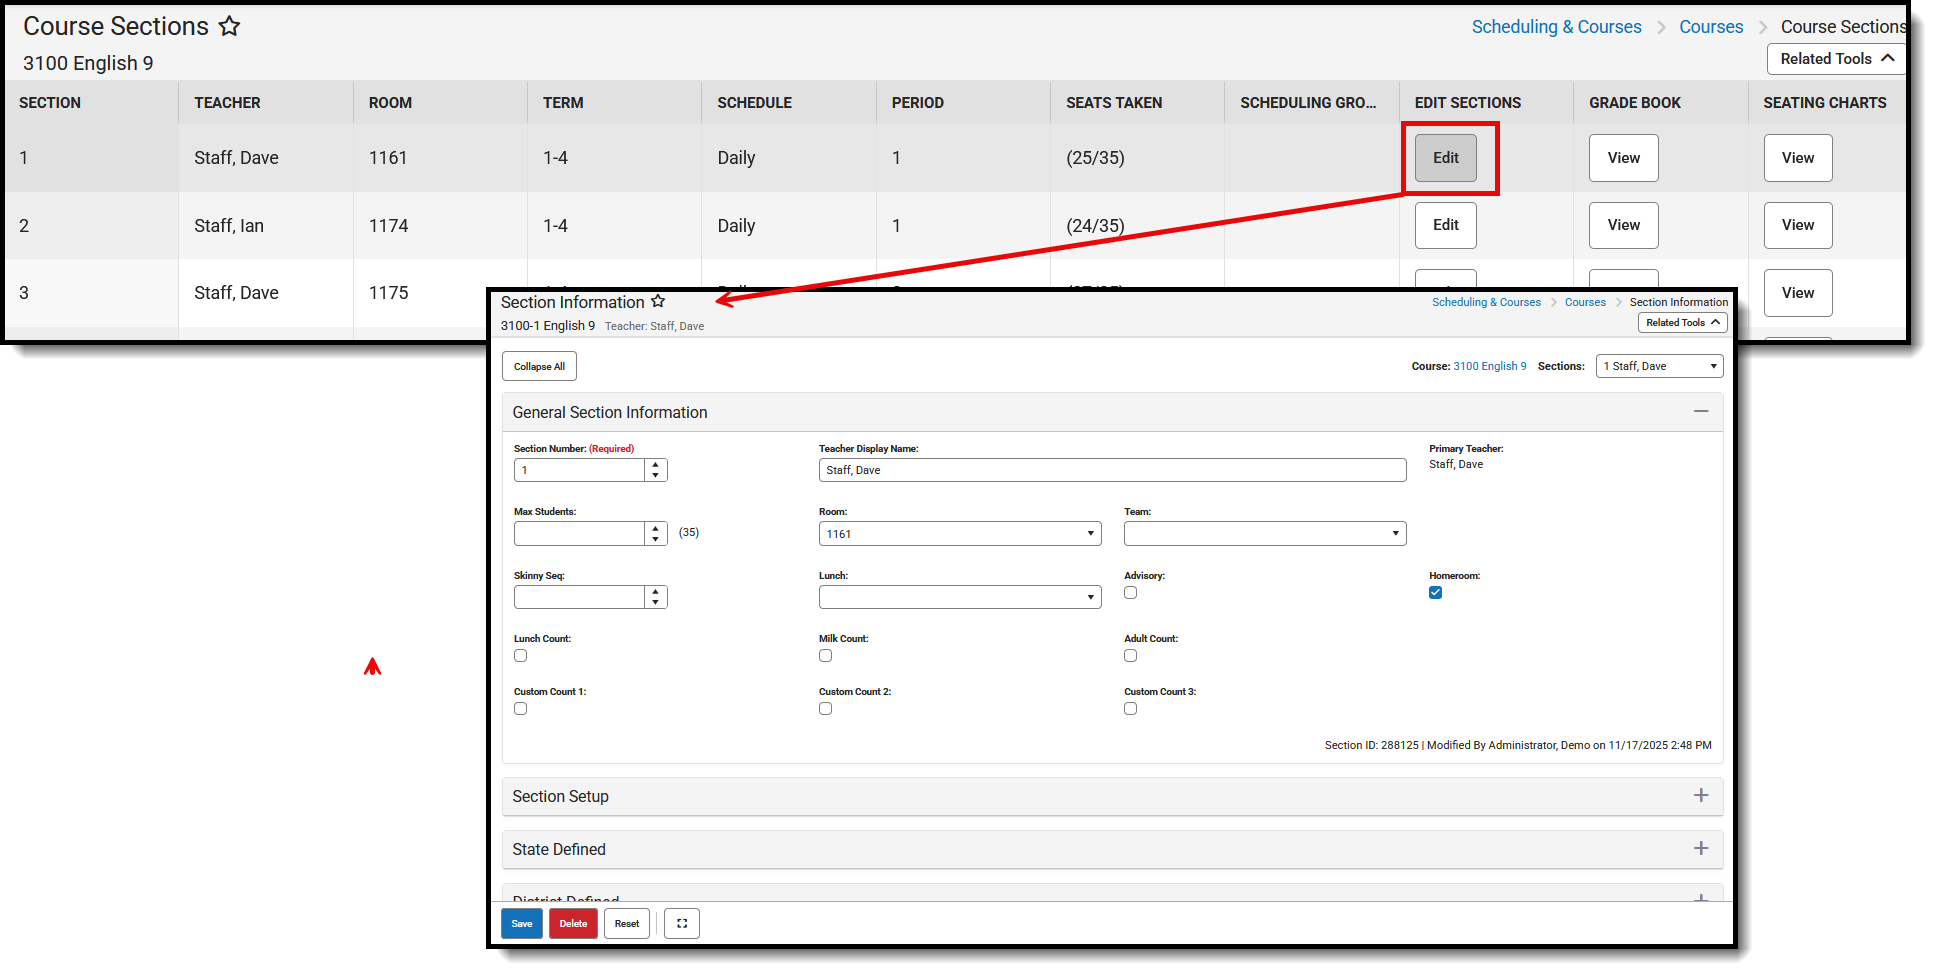Toggle the Homeroom checkbox
1936x974 pixels.
[1435, 592]
